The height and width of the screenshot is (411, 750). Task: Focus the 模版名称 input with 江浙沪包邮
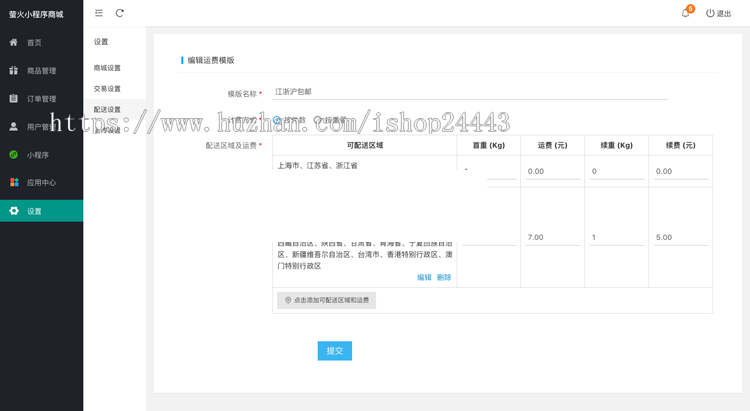tap(470, 91)
